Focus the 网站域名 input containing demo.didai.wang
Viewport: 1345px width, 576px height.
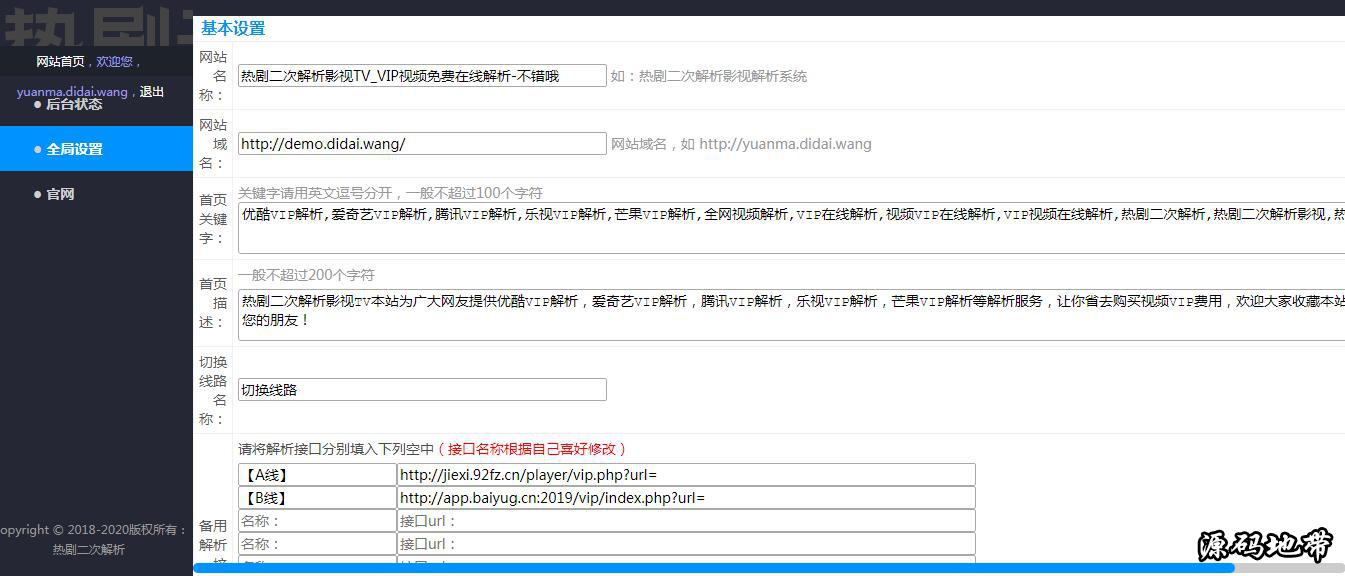click(x=422, y=144)
